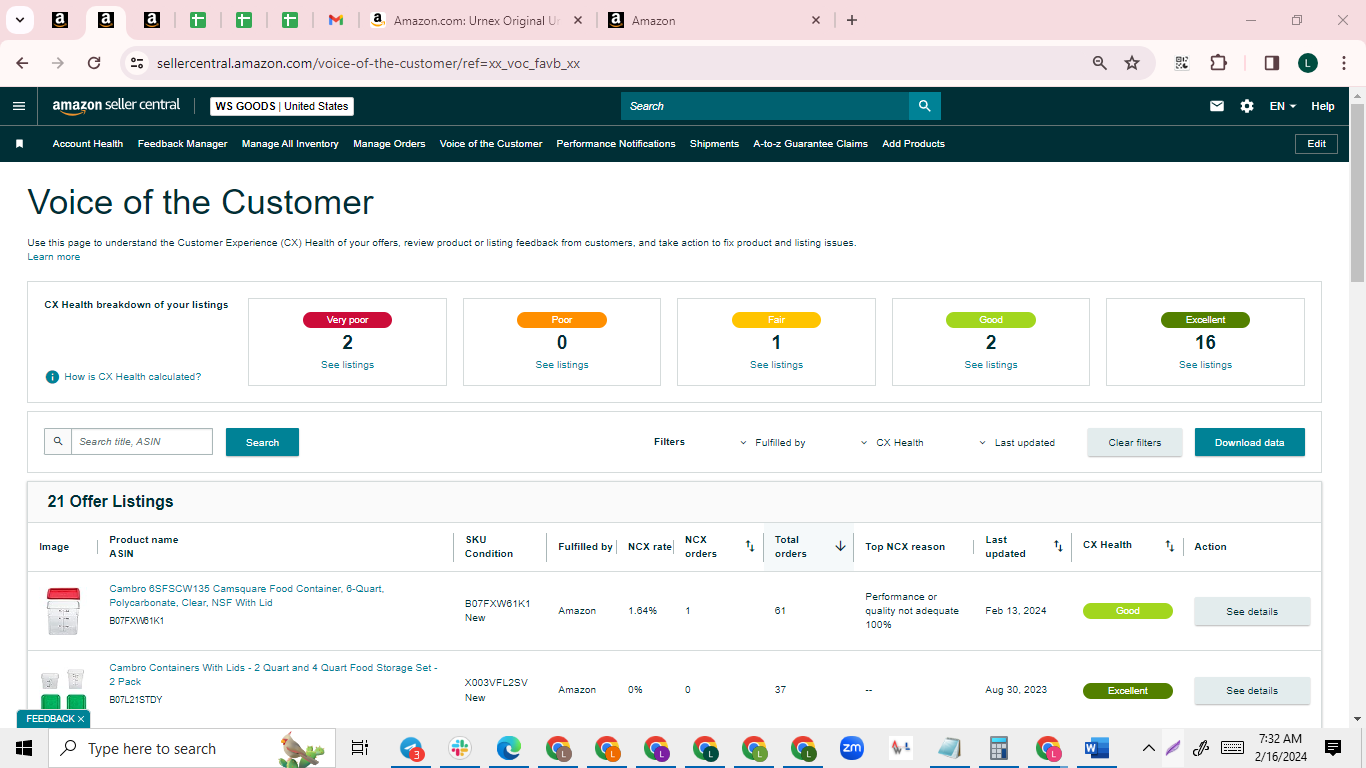Reload the current browser page
1366x768 pixels.
coord(94,63)
